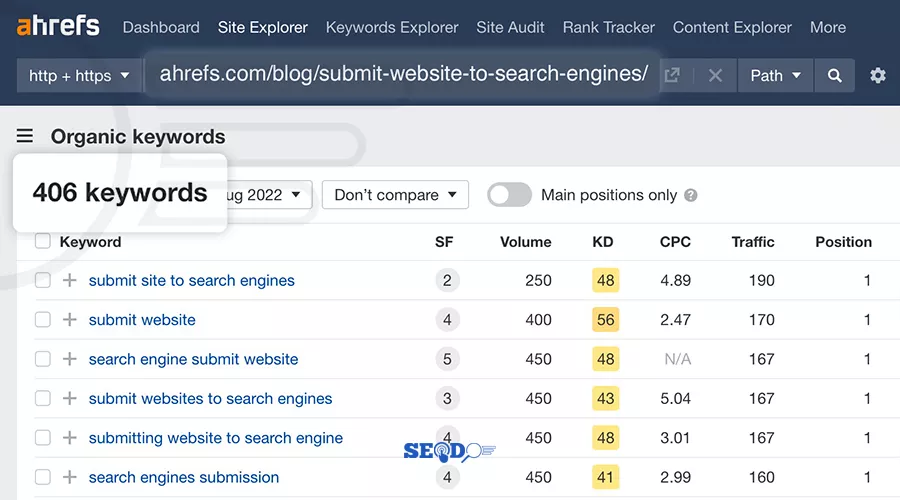
Task: Toggle Main positions only switch
Action: 509,195
